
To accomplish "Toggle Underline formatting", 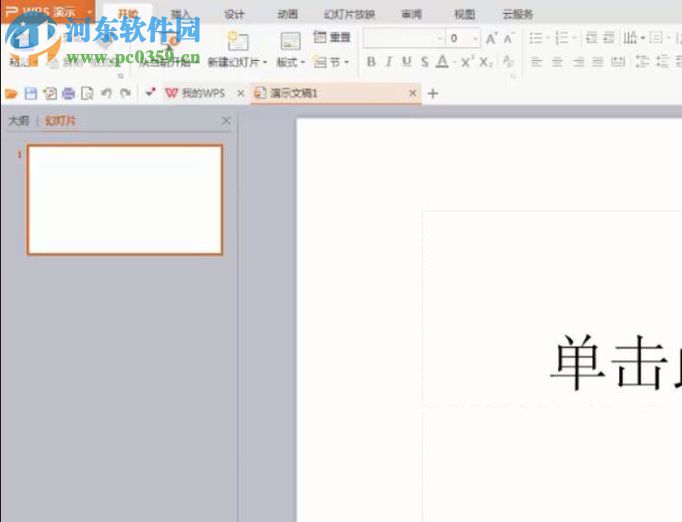I will click(407, 62).
